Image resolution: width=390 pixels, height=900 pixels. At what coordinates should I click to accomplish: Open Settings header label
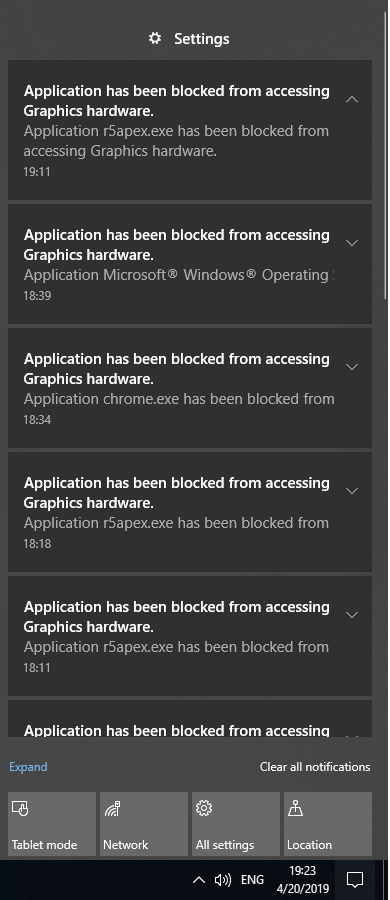[x=202, y=38]
